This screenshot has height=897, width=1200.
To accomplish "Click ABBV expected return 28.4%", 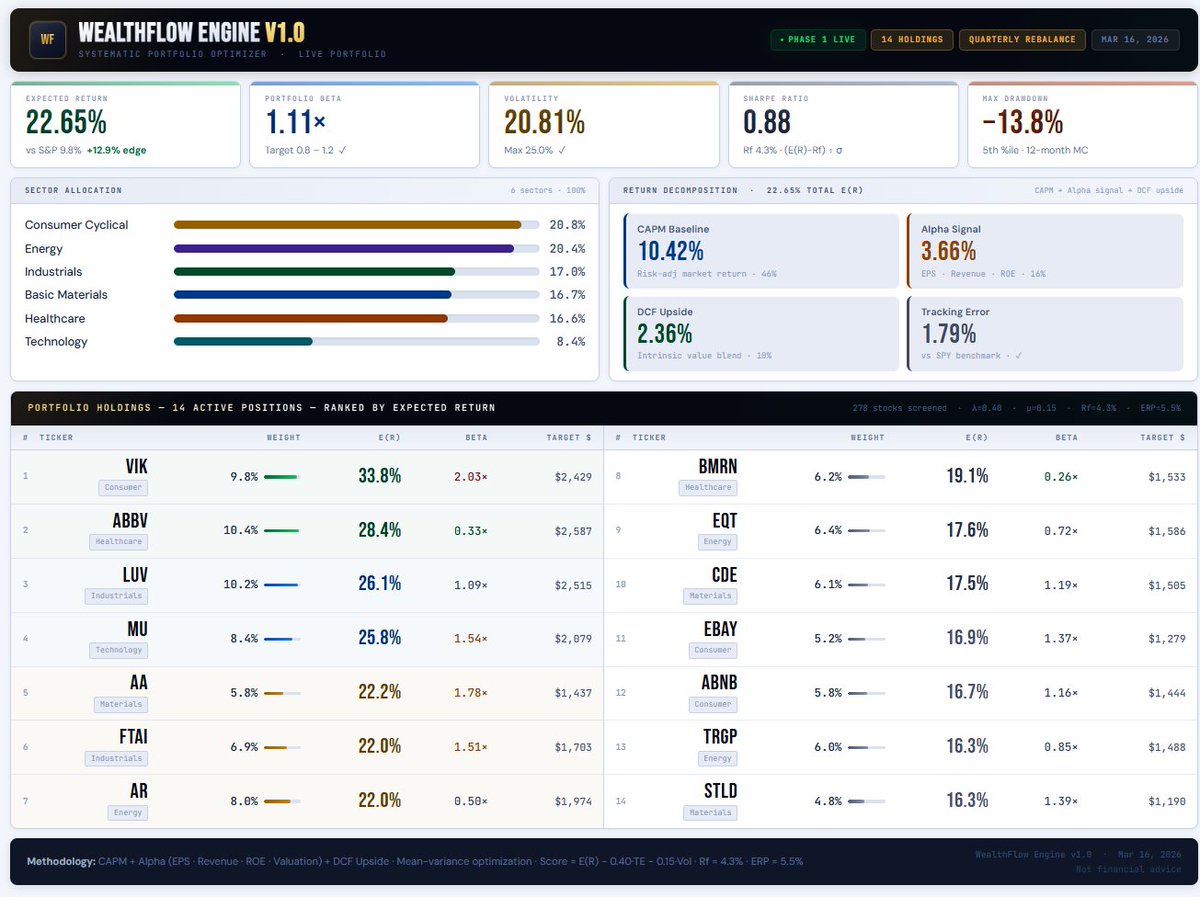I will coord(380,530).
